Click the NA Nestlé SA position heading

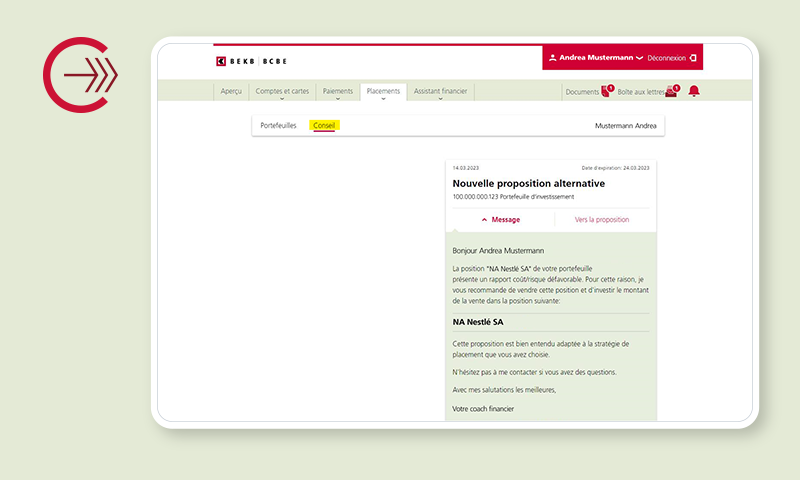478,322
